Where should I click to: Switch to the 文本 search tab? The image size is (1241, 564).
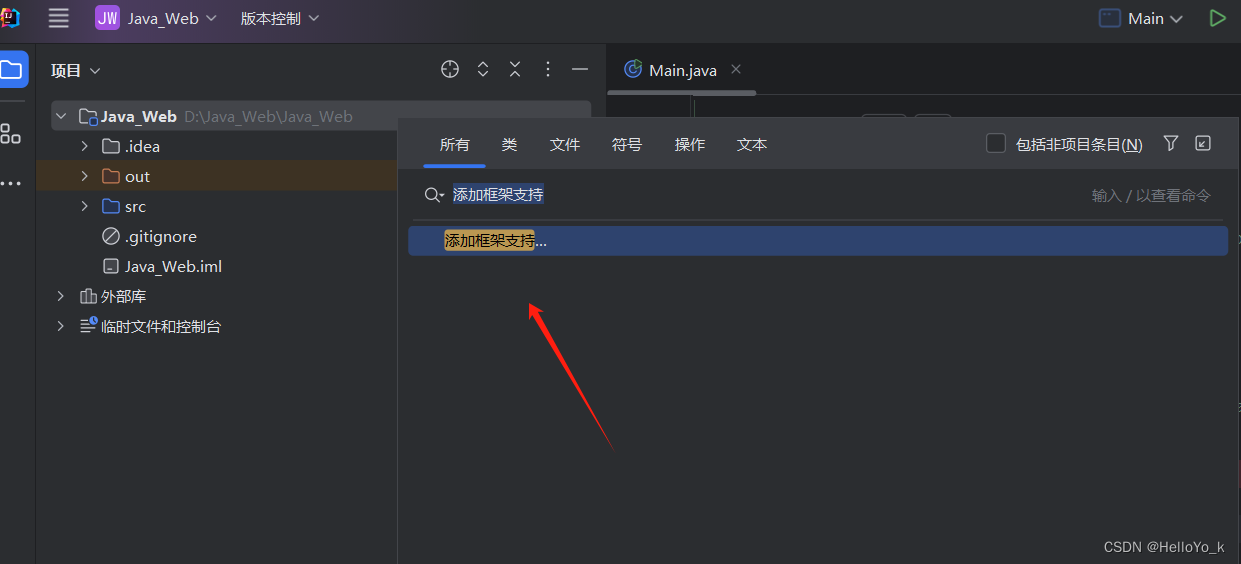click(752, 144)
